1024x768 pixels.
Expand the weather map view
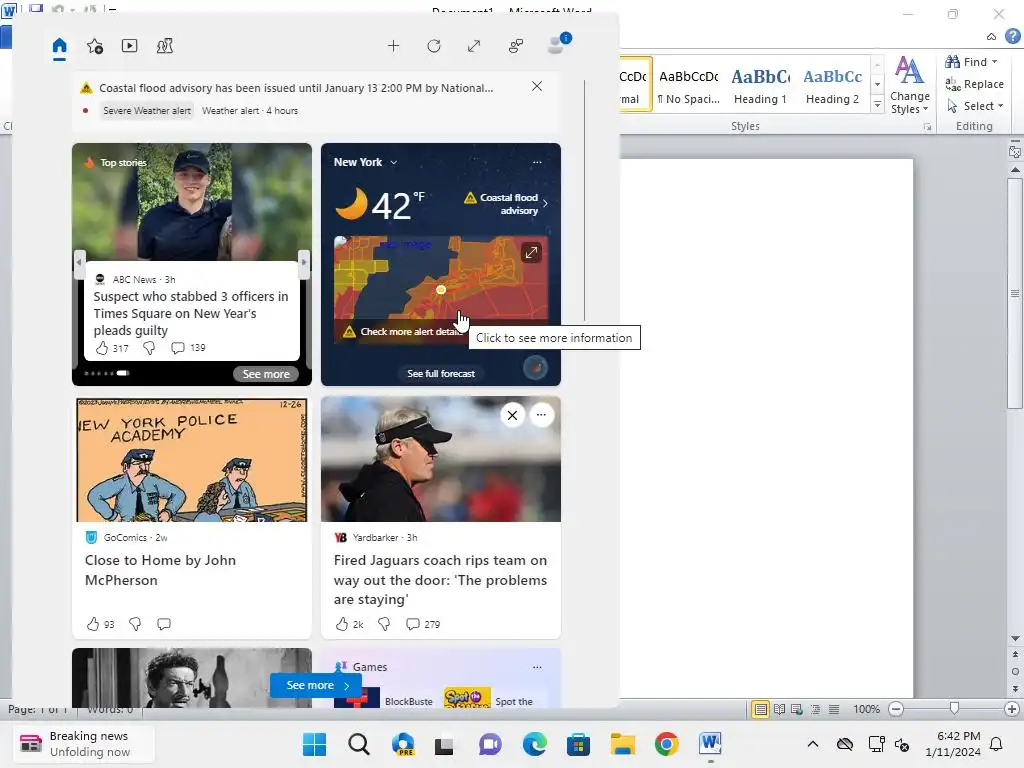(x=531, y=252)
